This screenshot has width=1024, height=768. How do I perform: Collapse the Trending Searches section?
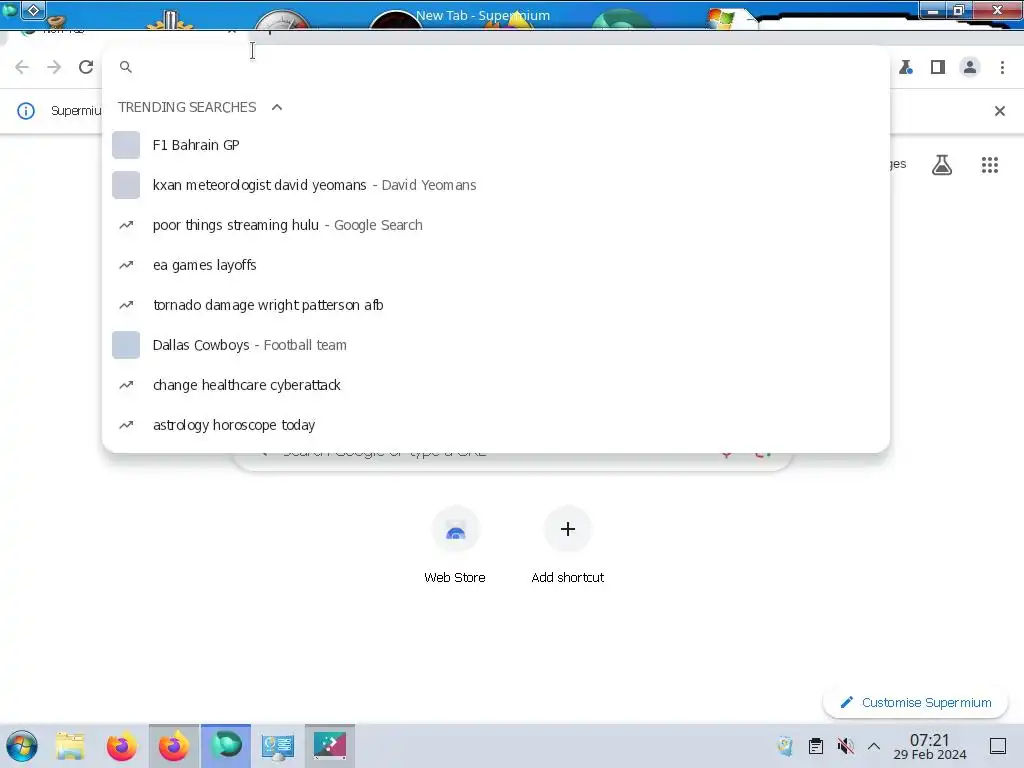pyautogui.click(x=277, y=107)
